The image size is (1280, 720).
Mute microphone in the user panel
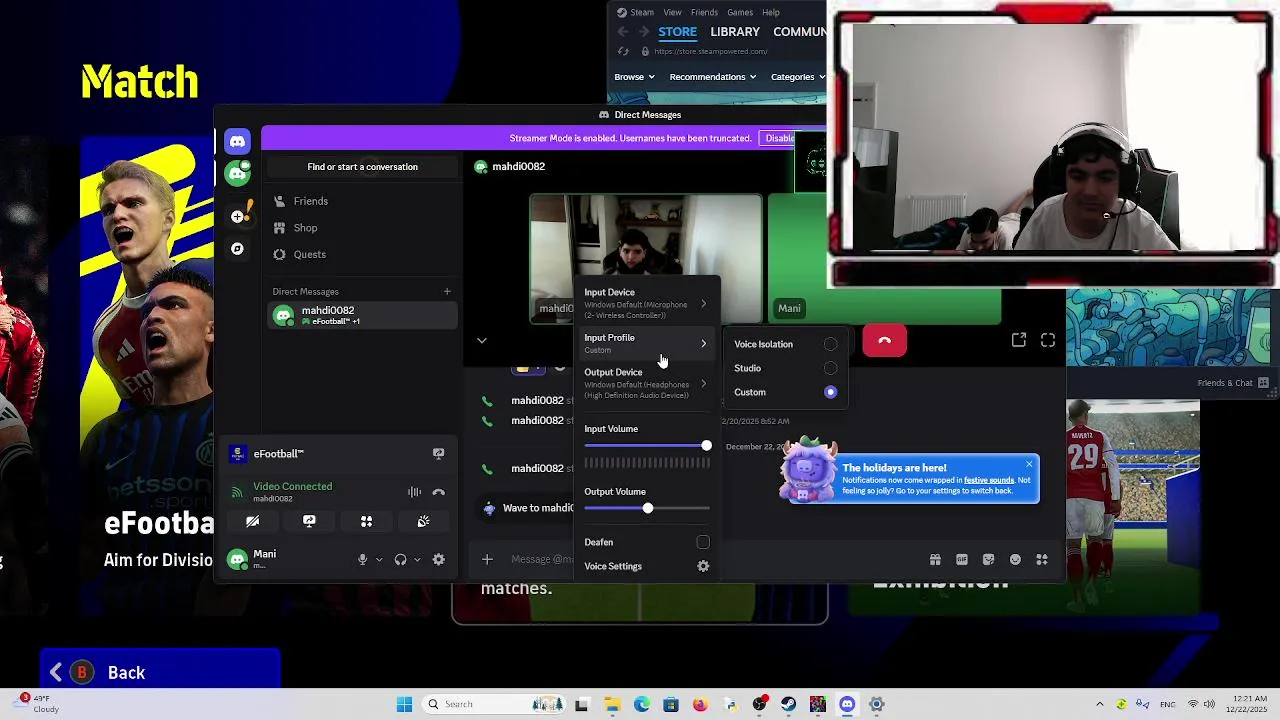(x=363, y=560)
